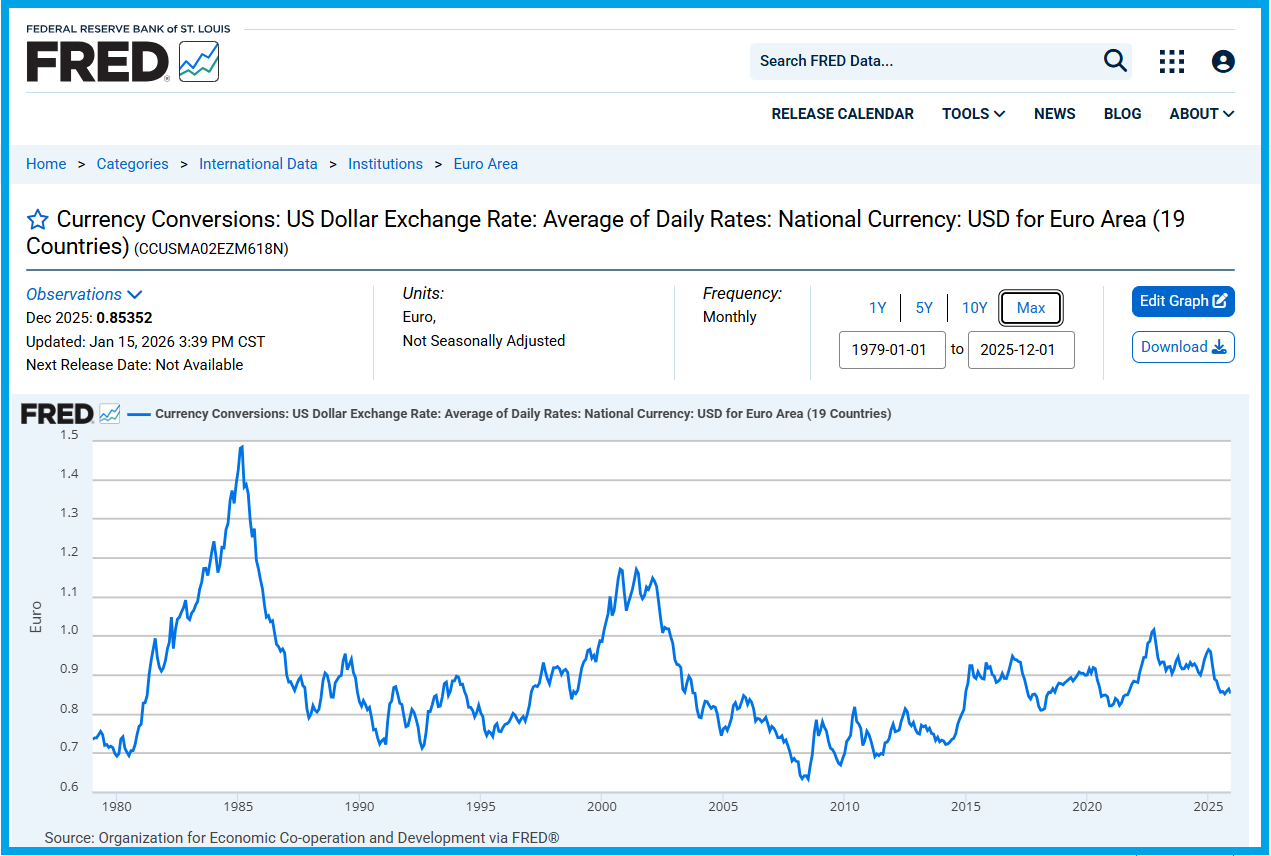Image resolution: width=1271 pixels, height=856 pixels.
Task: Select the 10Y date range
Action: pos(974,308)
